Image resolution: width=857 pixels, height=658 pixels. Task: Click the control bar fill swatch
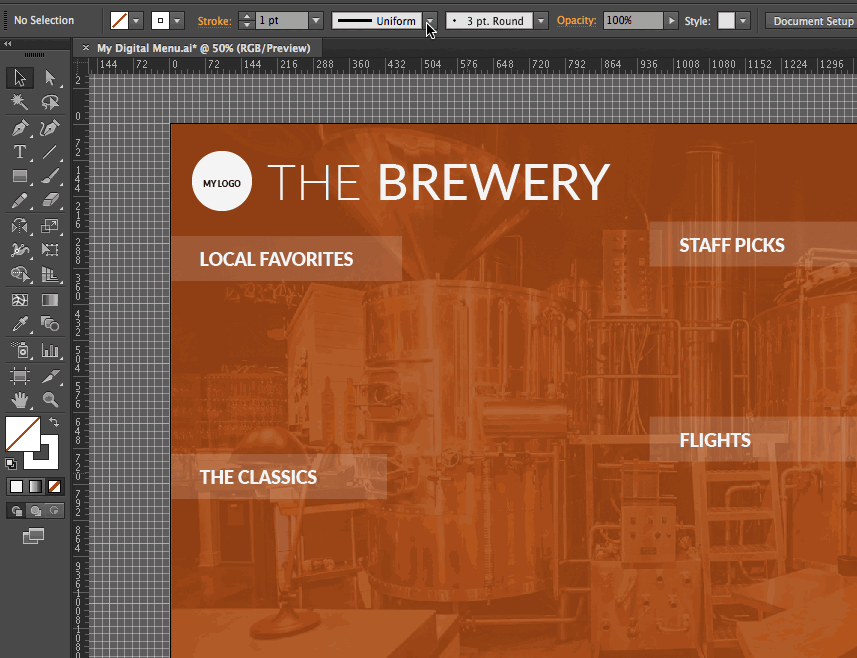(119, 21)
